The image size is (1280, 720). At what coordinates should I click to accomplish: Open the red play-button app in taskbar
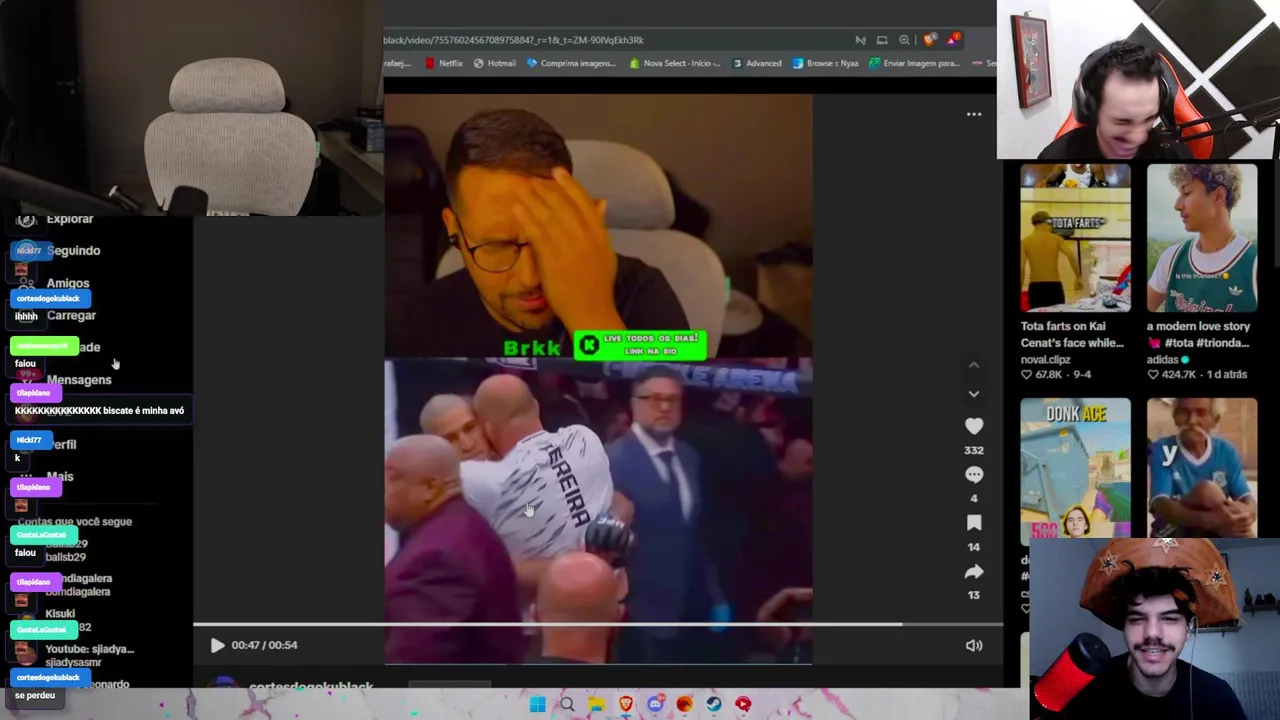click(x=743, y=705)
